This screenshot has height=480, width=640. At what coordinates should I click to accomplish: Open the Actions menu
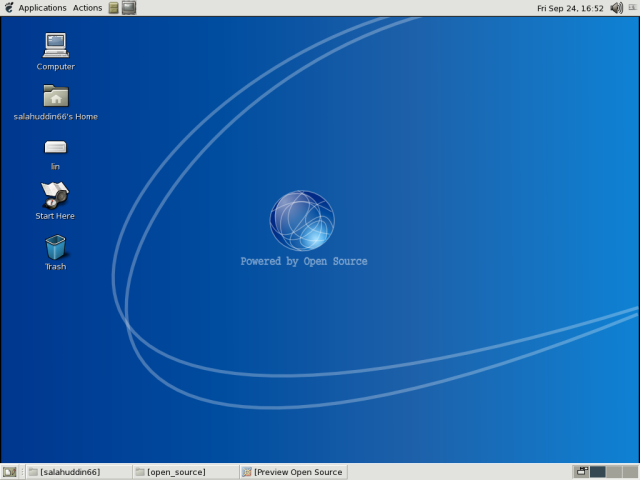pos(87,8)
